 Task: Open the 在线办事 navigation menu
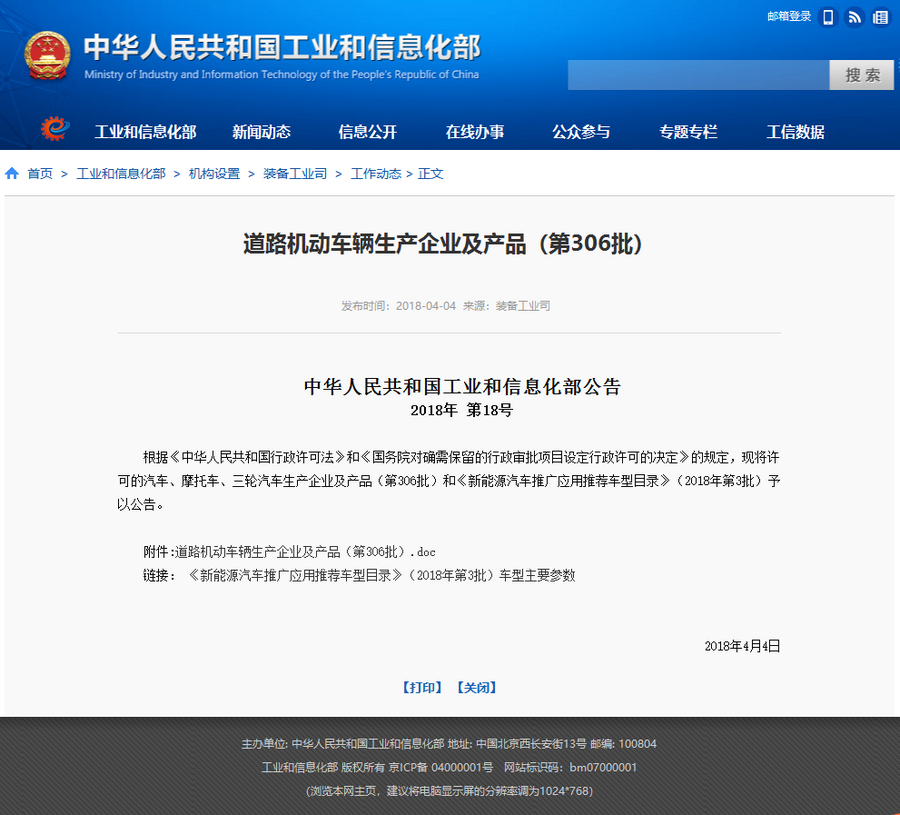coord(475,132)
